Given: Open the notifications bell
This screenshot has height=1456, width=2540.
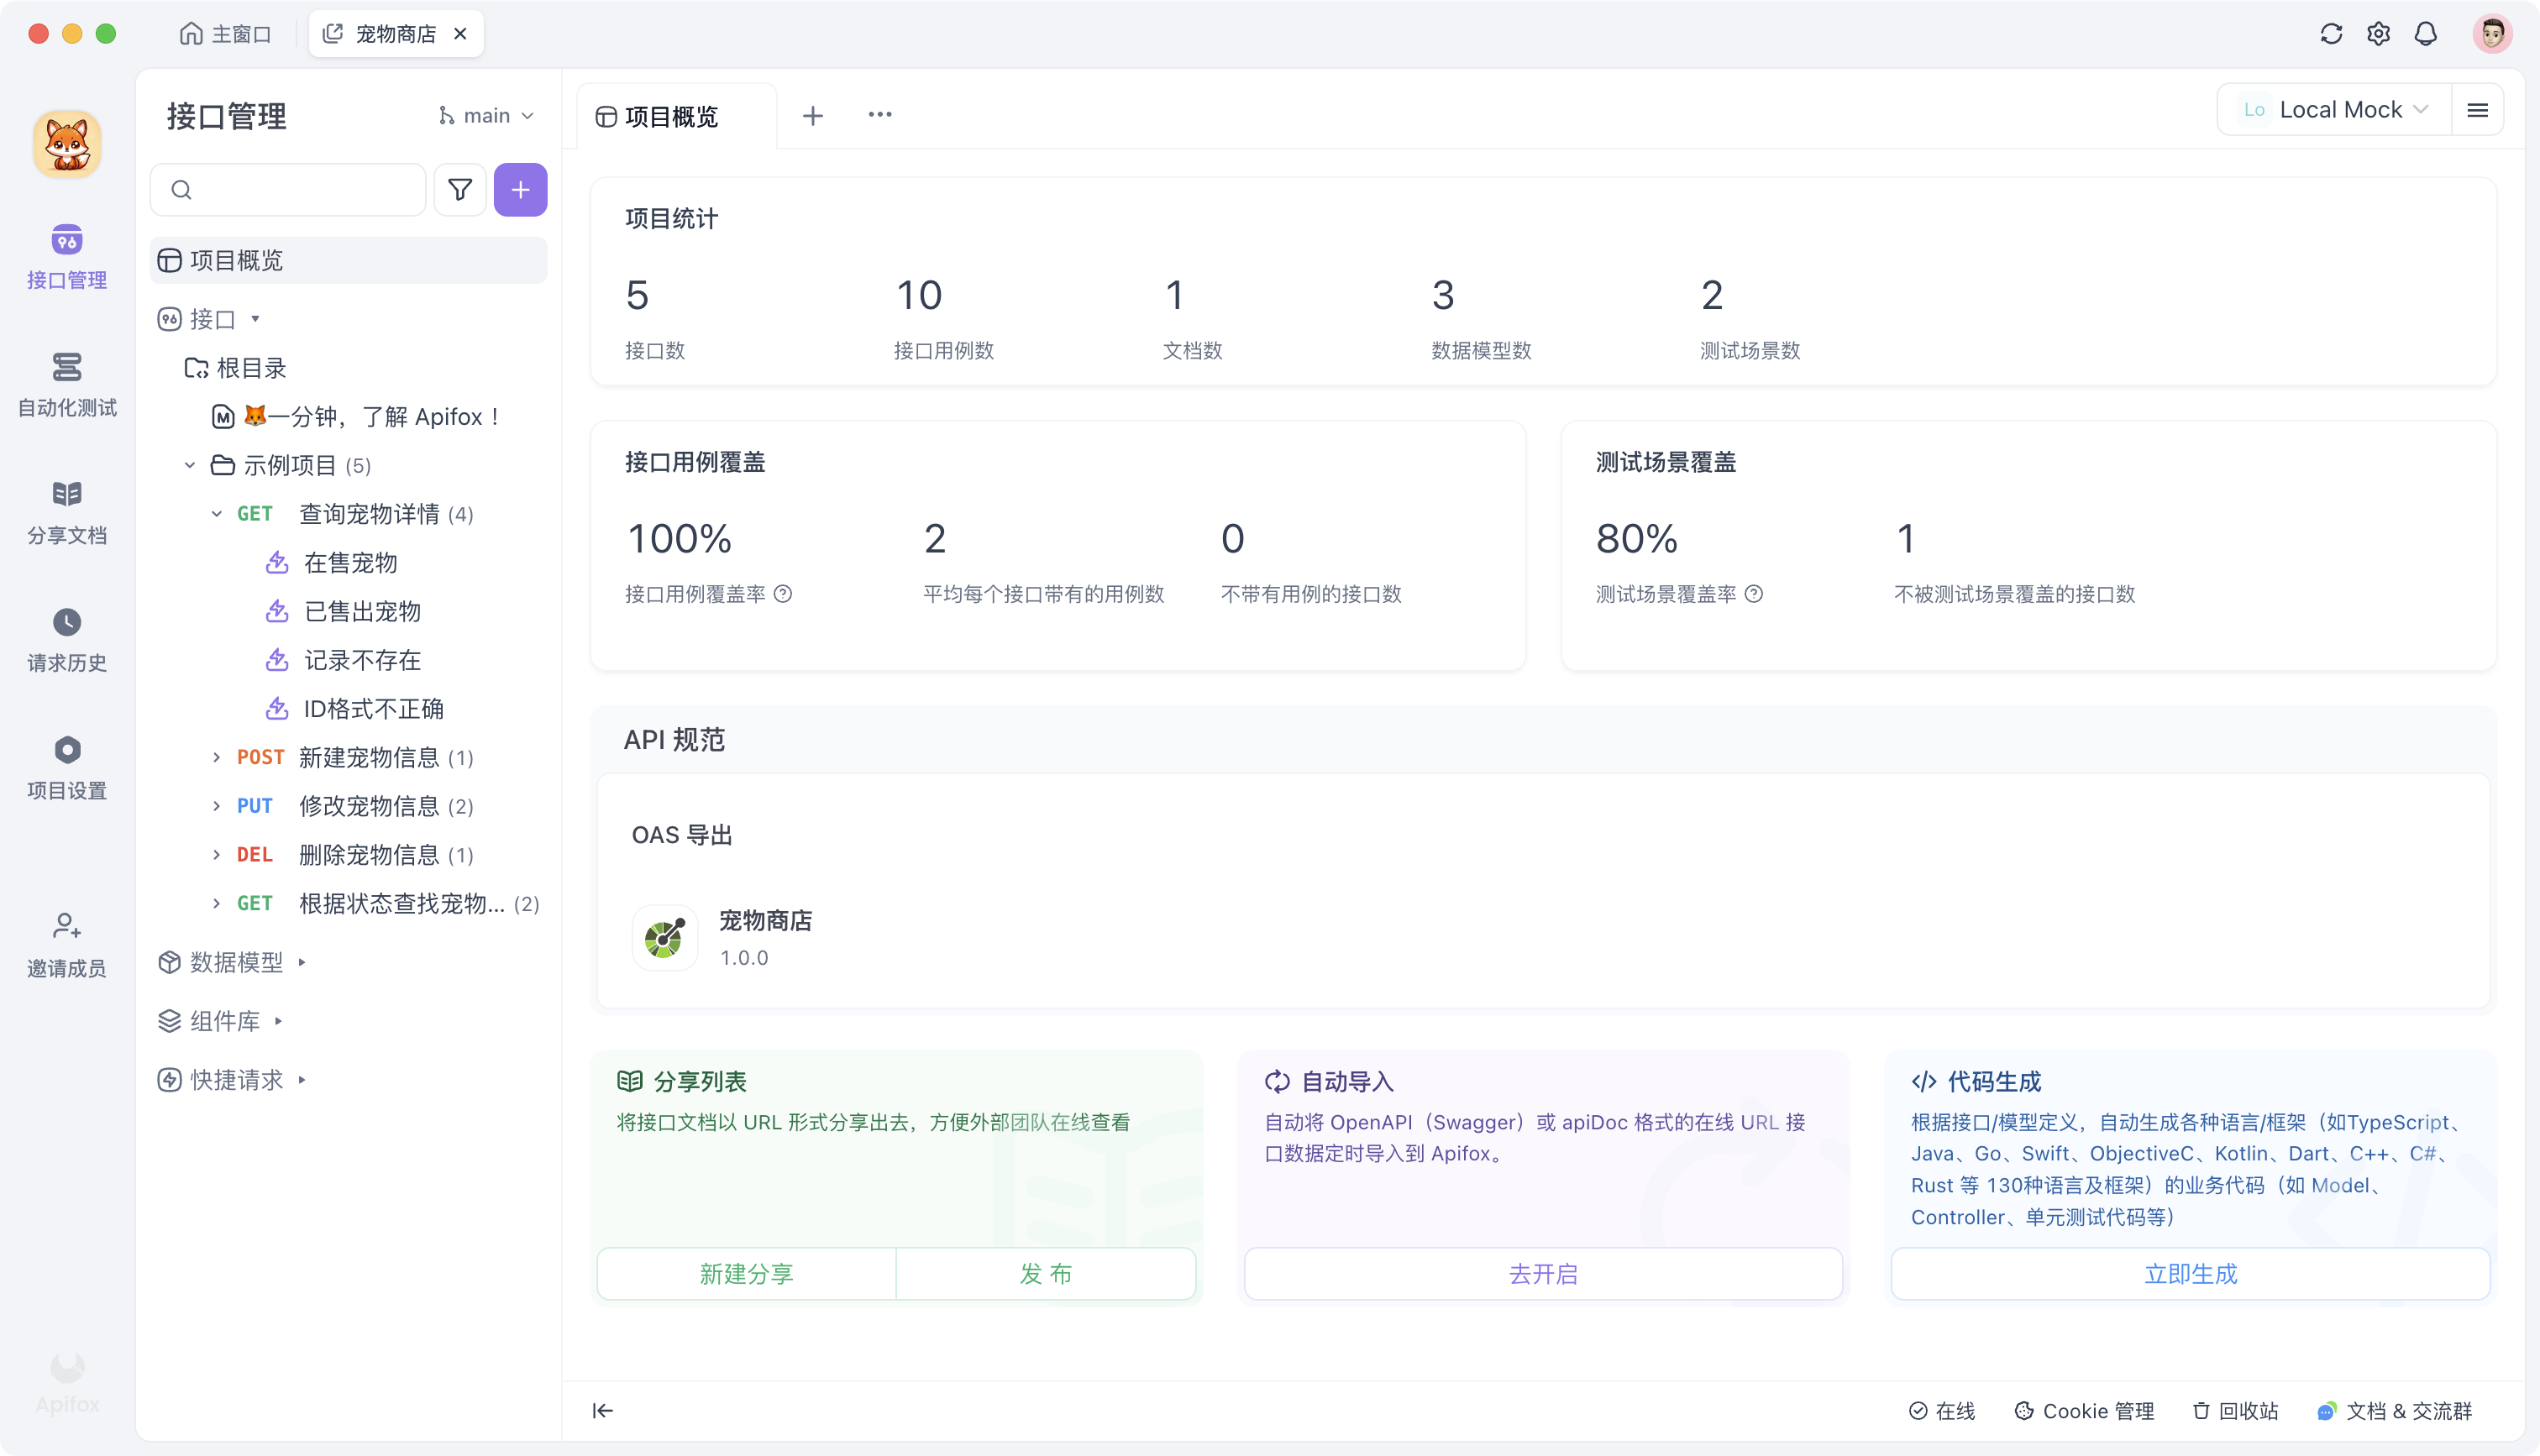Looking at the screenshot, I should click(x=2426, y=33).
